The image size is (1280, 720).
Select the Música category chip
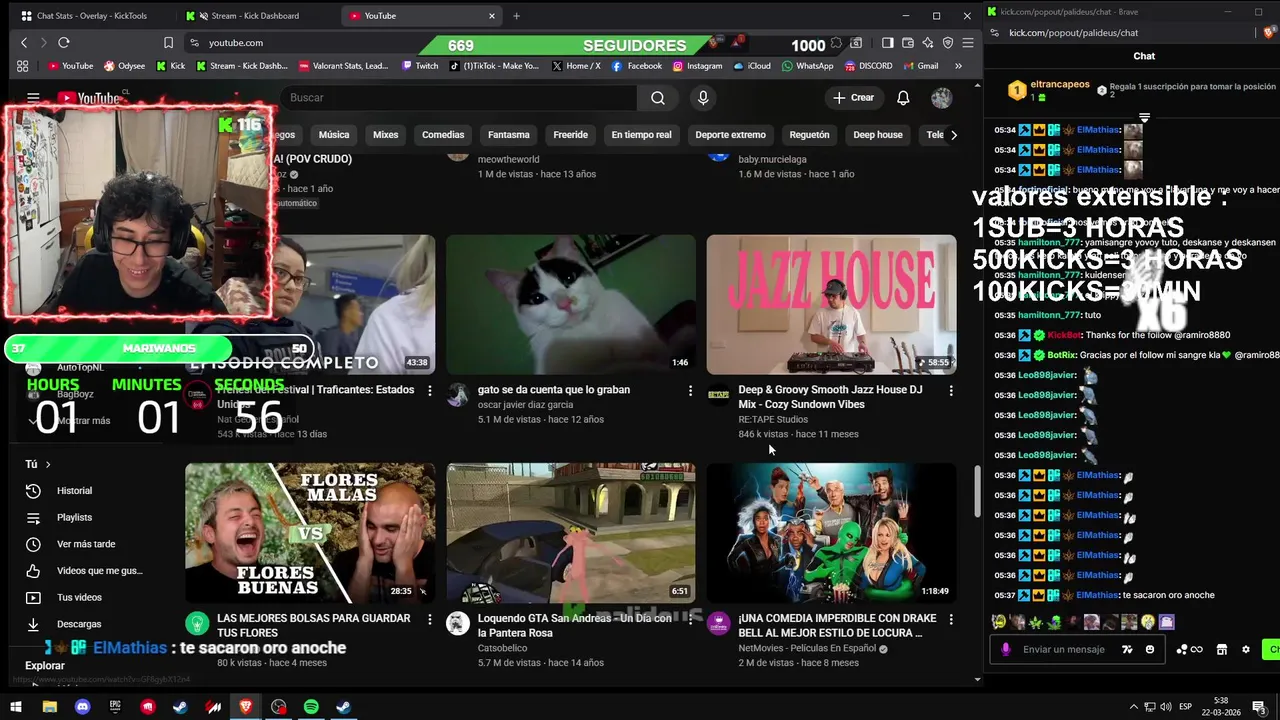coord(334,135)
